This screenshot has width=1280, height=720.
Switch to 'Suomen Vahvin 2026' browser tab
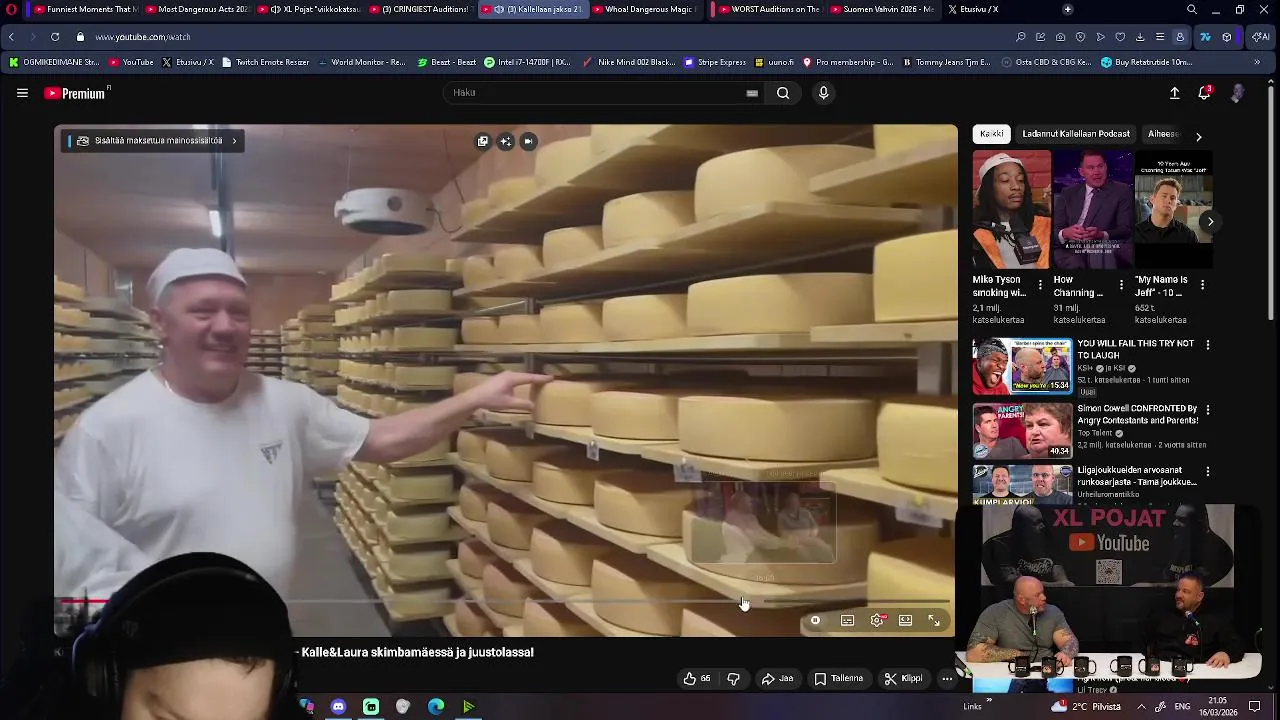(883, 9)
